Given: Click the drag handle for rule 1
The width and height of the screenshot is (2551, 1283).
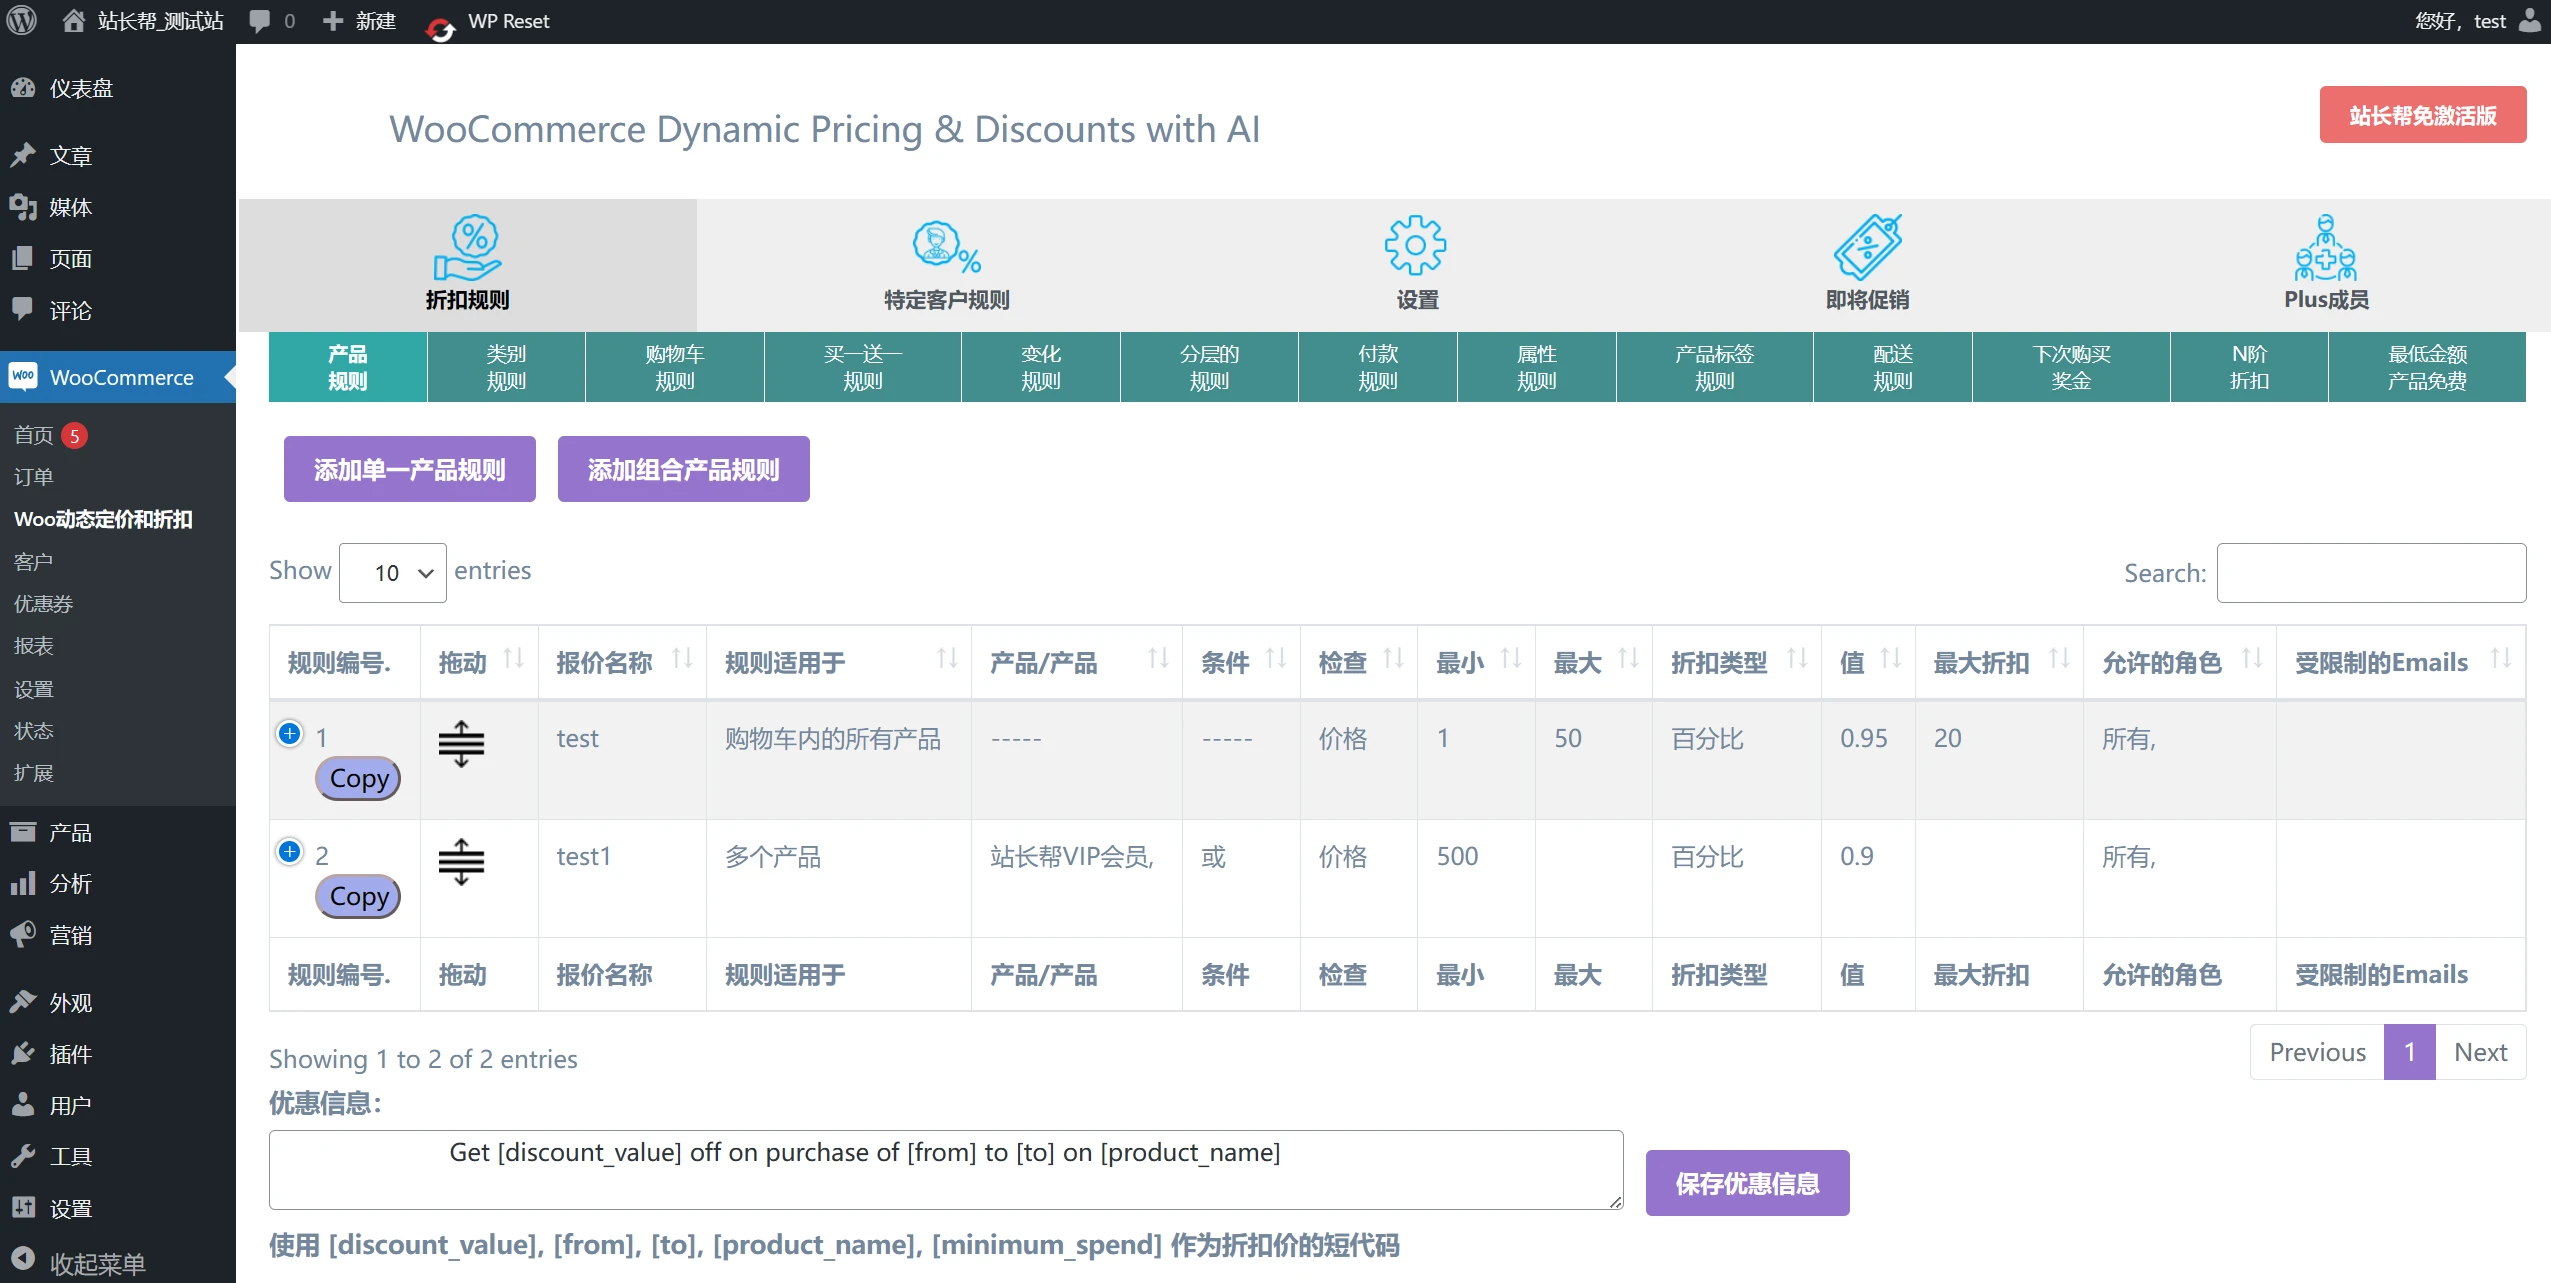Looking at the screenshot, I should (x=461, y=744).
